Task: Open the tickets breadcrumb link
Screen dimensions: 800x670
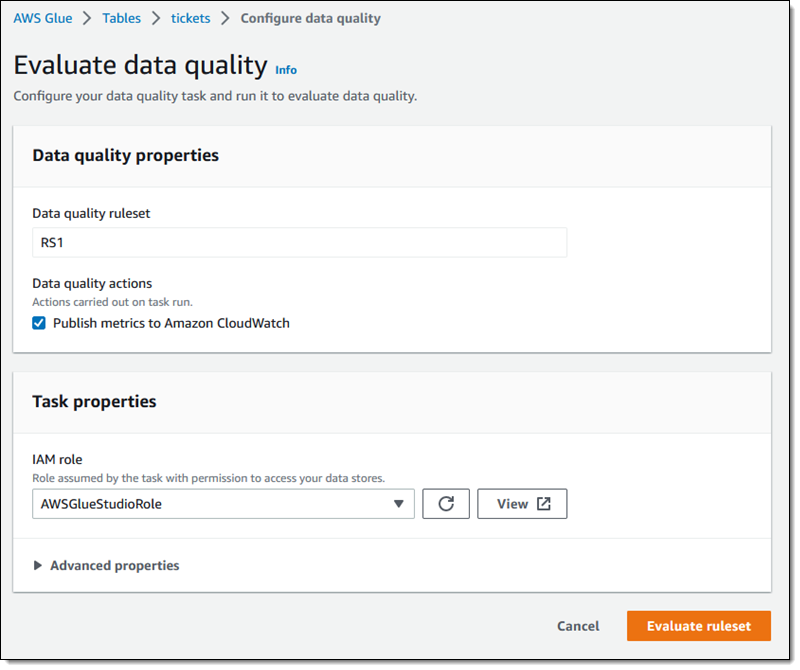Action: [x=190, y=18]
